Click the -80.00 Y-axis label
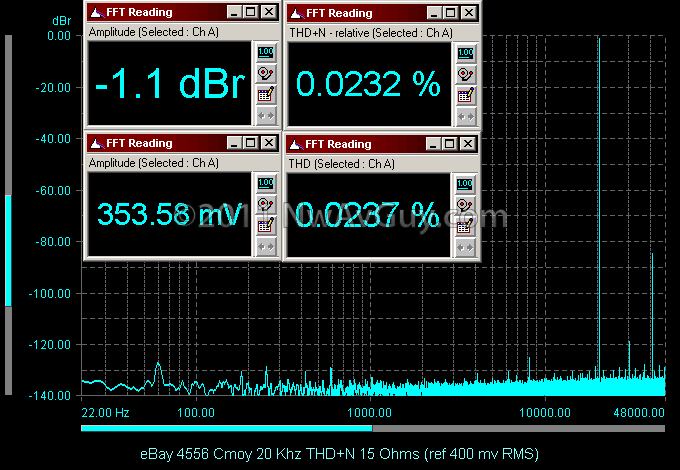 (x=53, y=242)
